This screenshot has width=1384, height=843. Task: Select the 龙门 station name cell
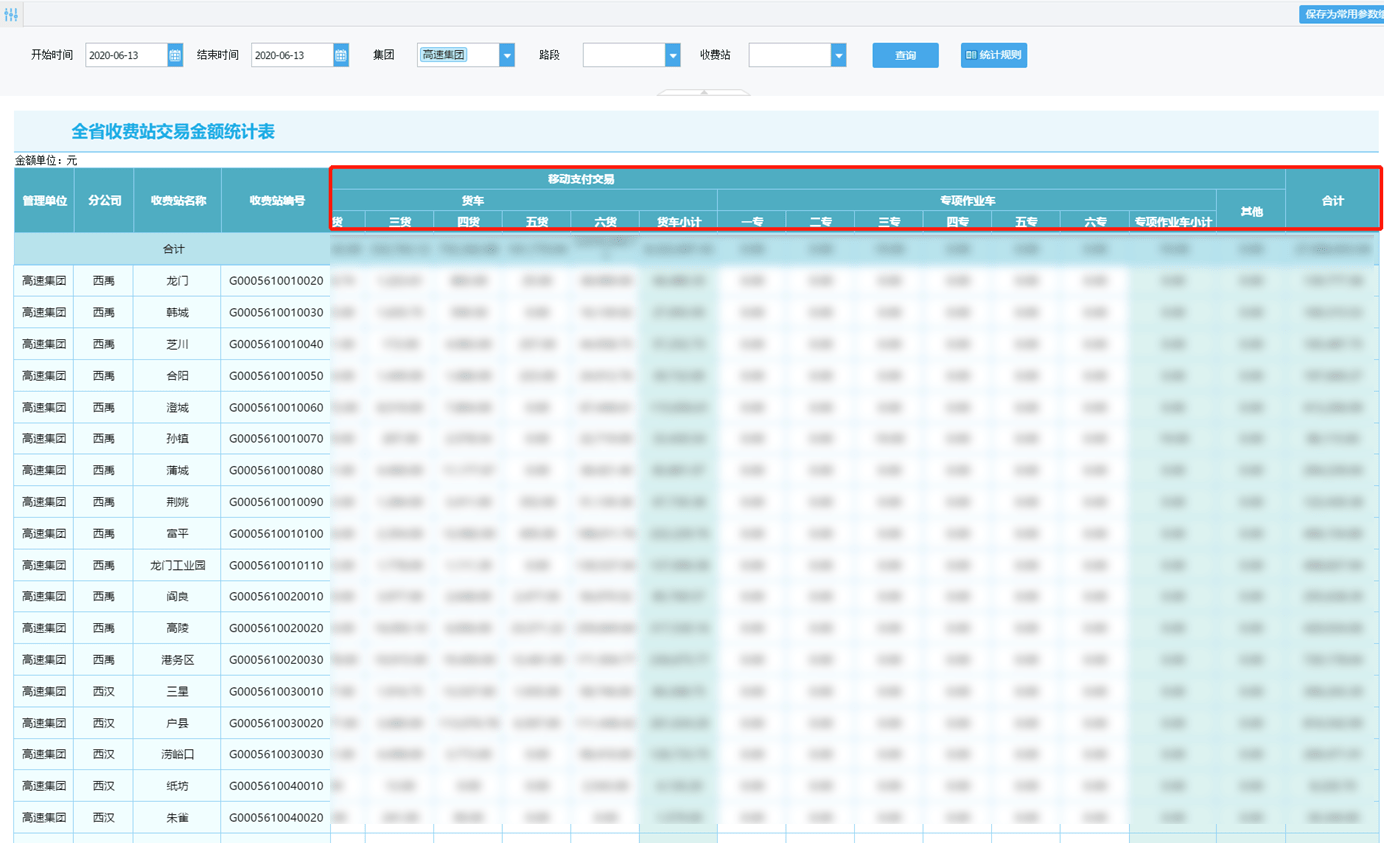click(x=178, y=281)
